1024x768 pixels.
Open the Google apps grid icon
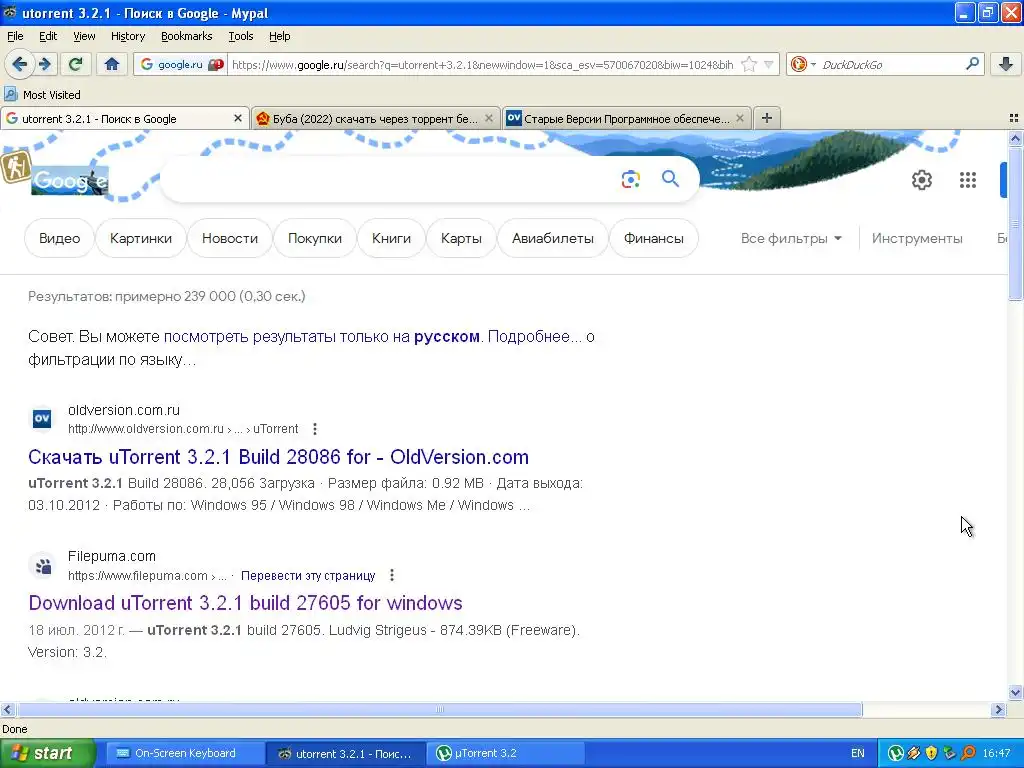(968, 180)
